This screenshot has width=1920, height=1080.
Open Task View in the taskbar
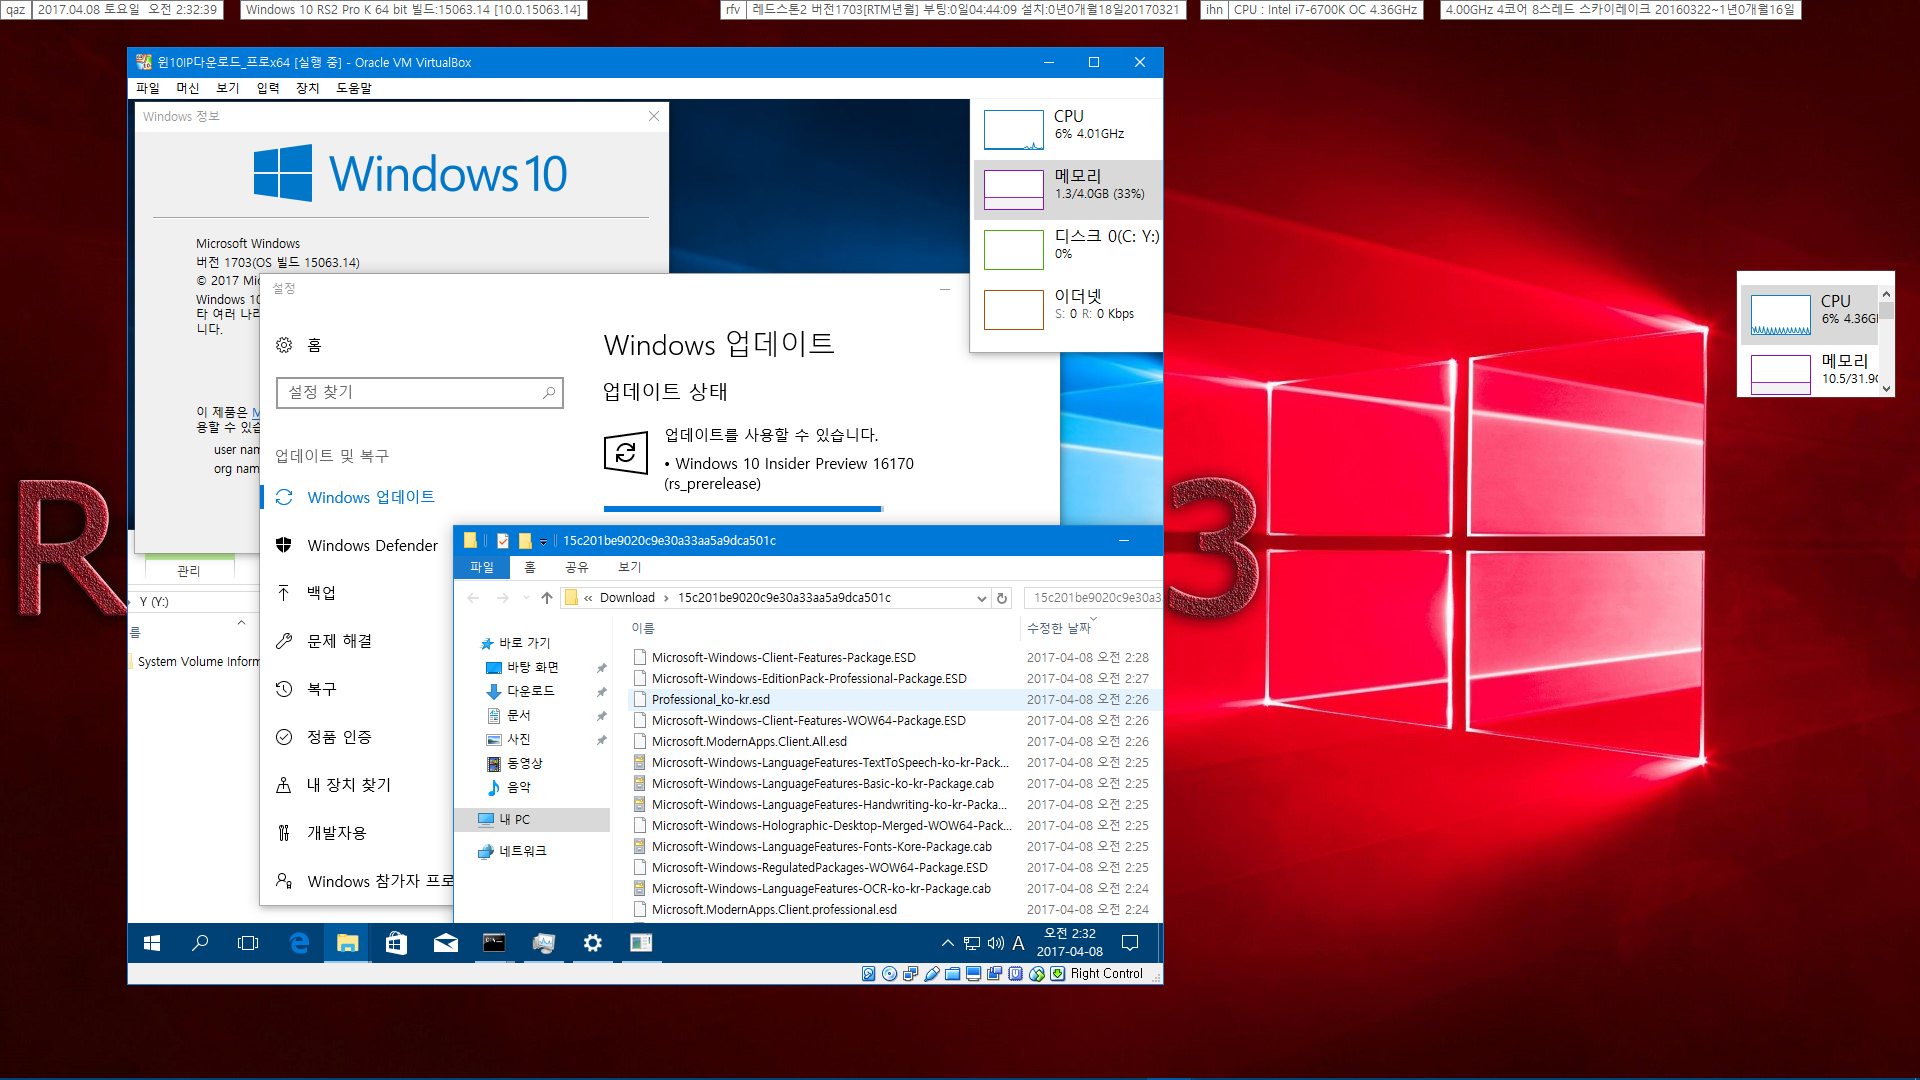(x=248, y=943)
